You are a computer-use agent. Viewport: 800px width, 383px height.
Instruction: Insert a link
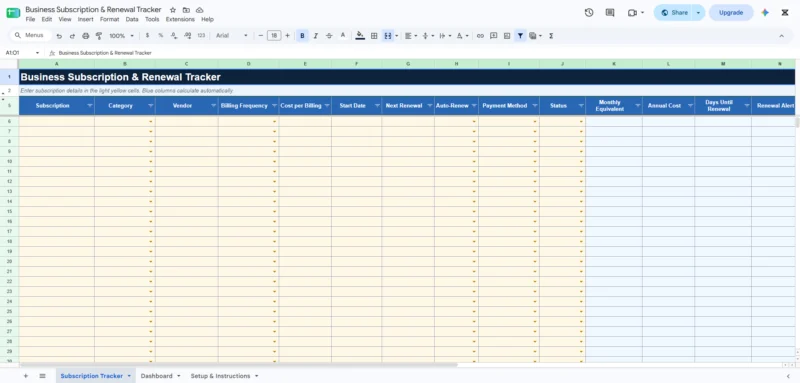click(480, 36)
